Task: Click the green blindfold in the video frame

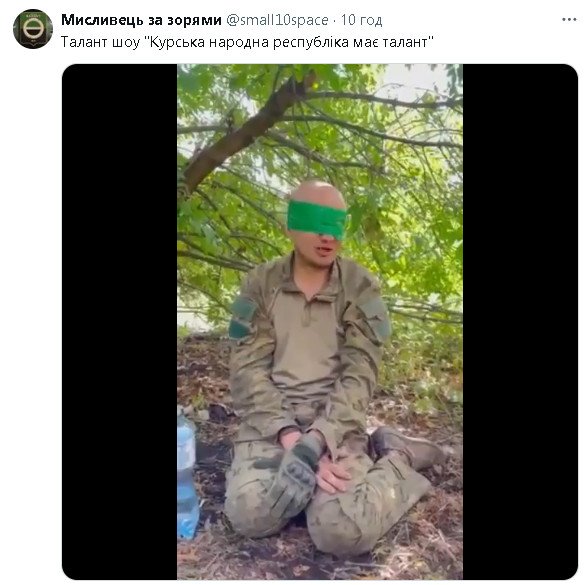Action: [317, 220]
